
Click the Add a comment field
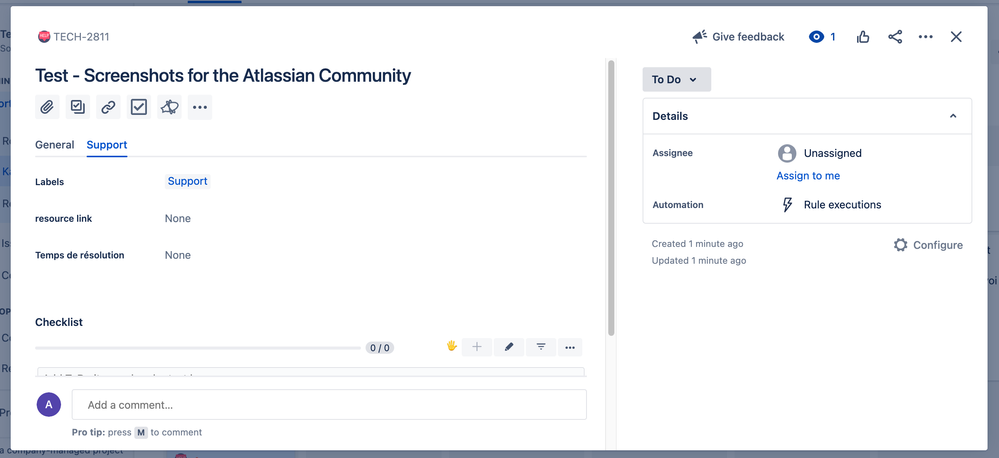click(x=329, y=404)
